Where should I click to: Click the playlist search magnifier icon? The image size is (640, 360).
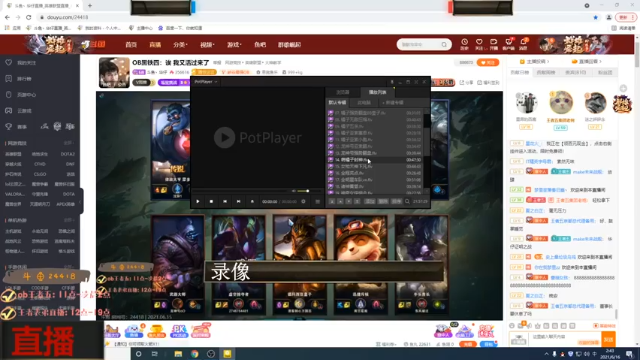[x=407, y=201]
